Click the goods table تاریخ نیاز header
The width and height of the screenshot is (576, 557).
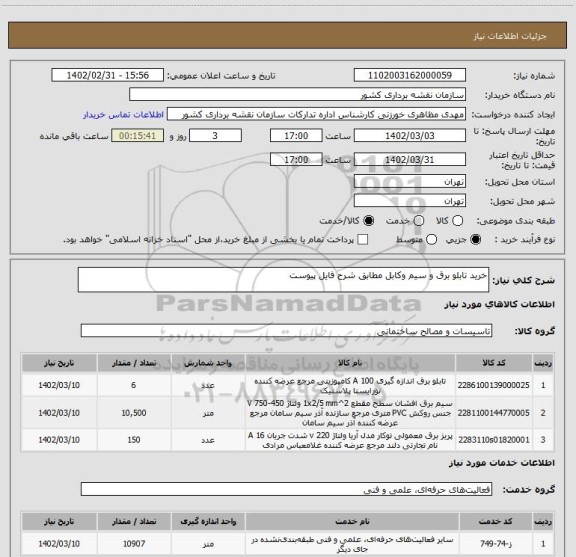pyautogui.click(x=59, y=363)
